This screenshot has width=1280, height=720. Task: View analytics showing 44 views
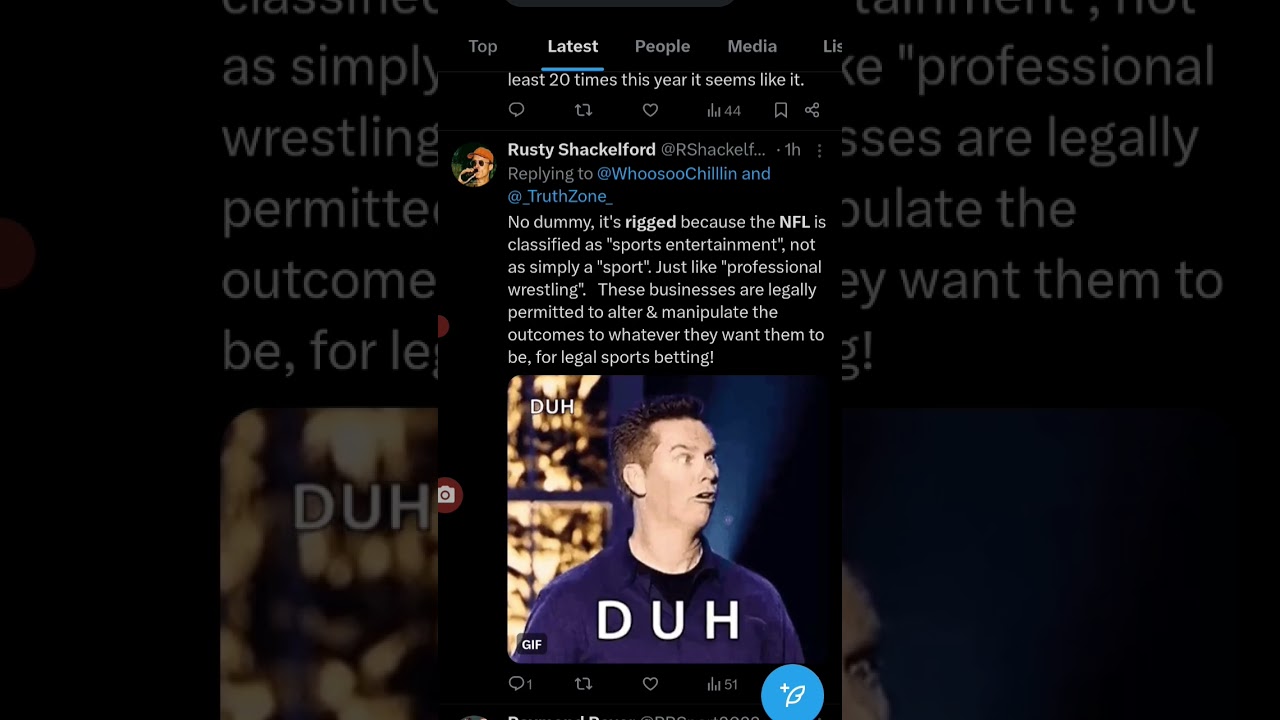[724, 110]
